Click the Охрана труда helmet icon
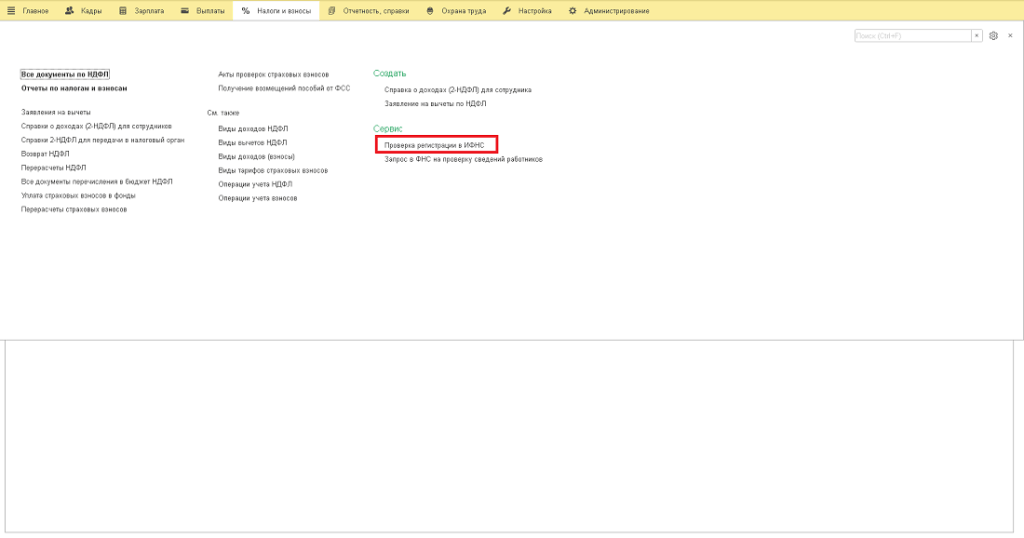The height and width of the screenshot is (538, 1024). point(430,11)
